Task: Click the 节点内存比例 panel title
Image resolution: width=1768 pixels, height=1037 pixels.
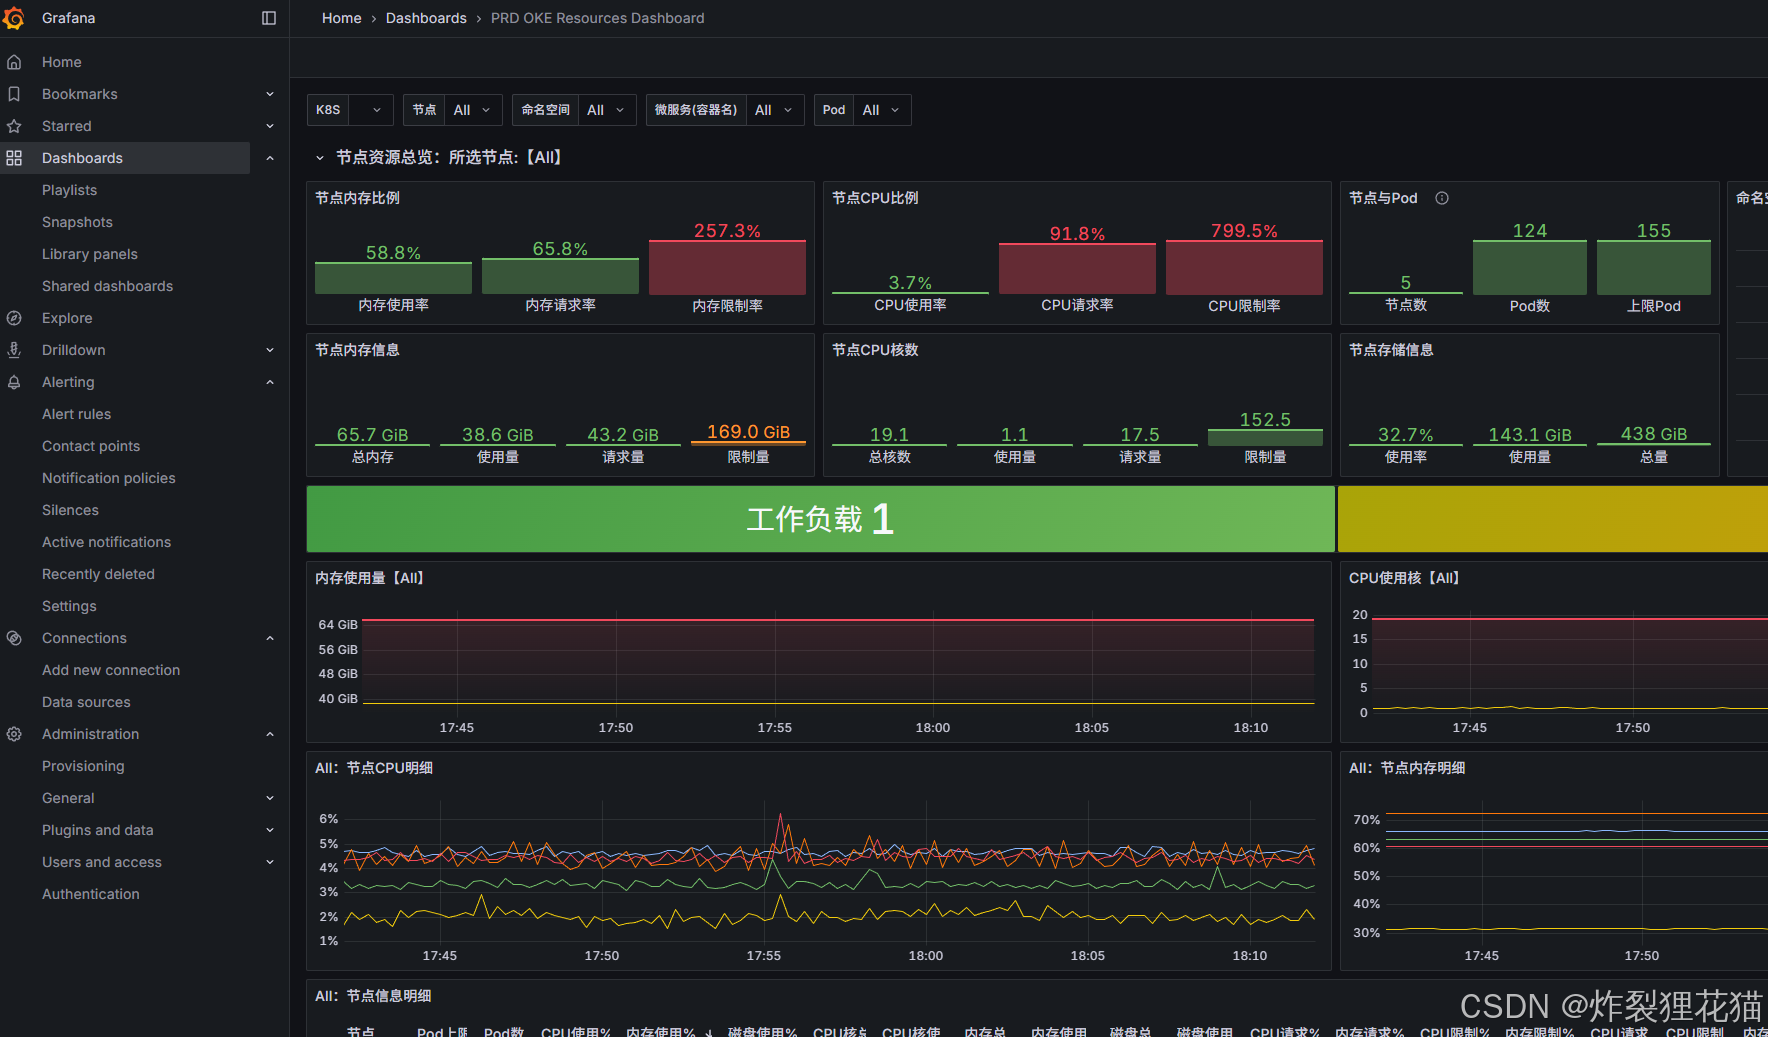Action: [357, 198]
